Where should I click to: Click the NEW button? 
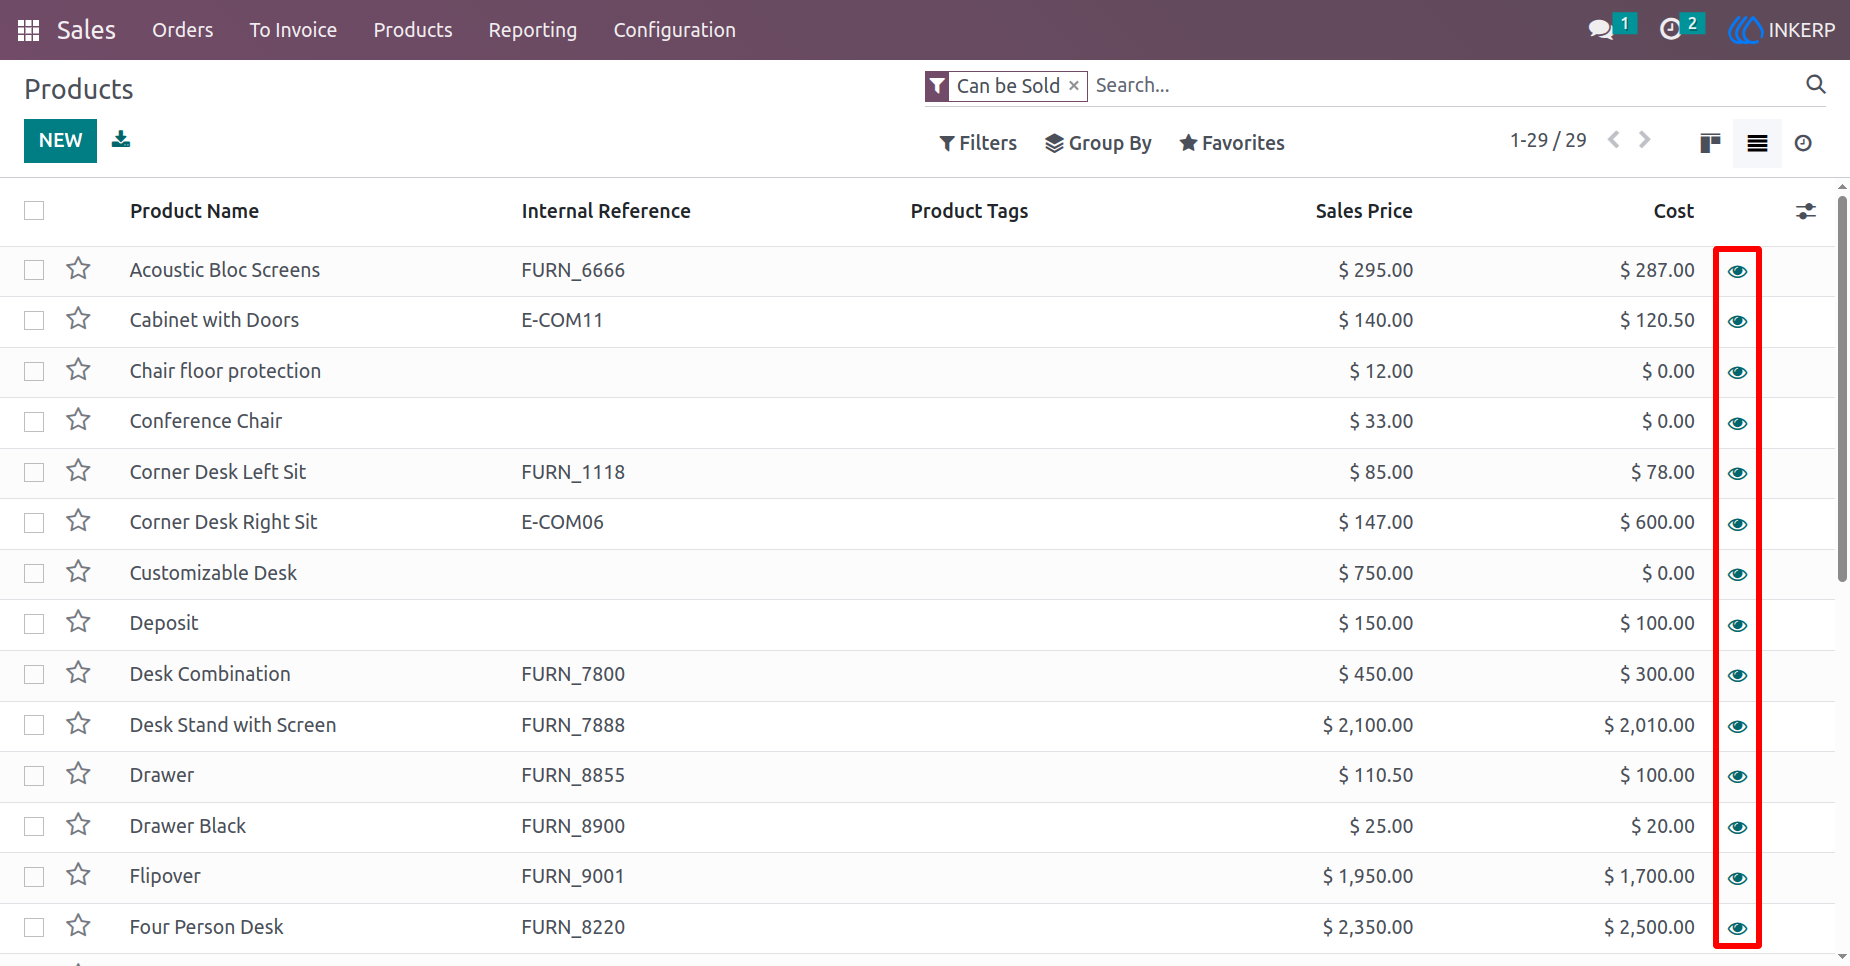pos(60,141)
